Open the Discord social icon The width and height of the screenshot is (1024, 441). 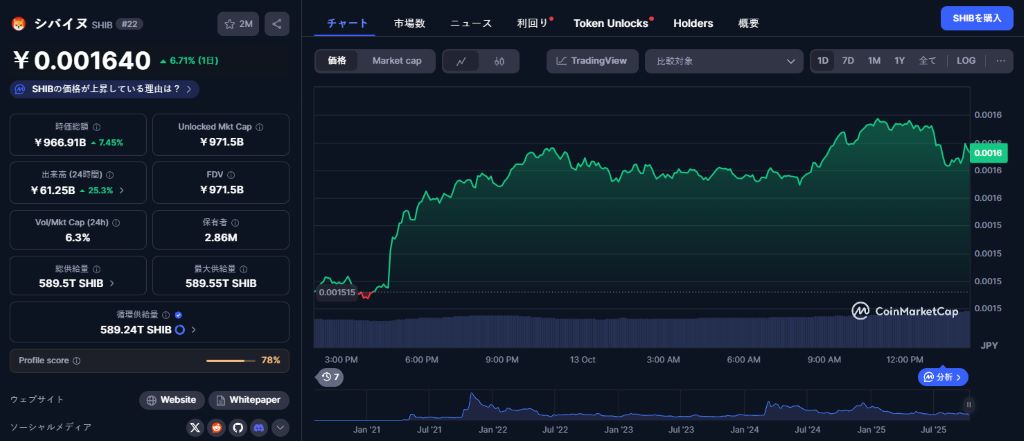(x=259, y=427)
